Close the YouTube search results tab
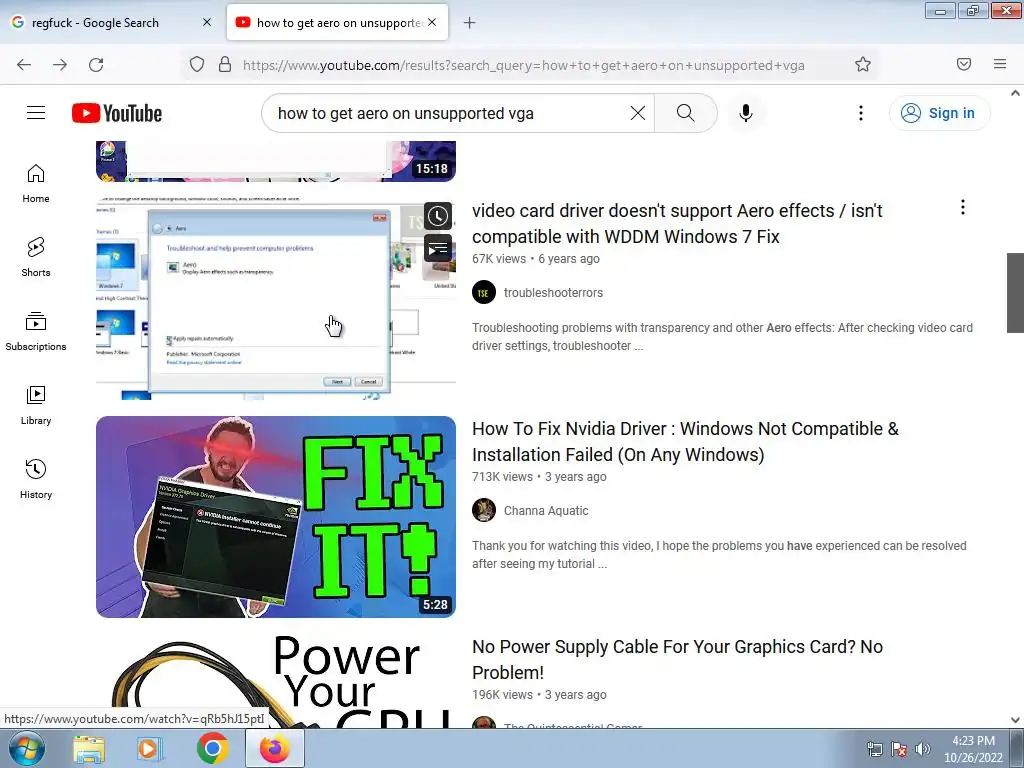This screenshot has height=768, width=1024. (432, 22)
